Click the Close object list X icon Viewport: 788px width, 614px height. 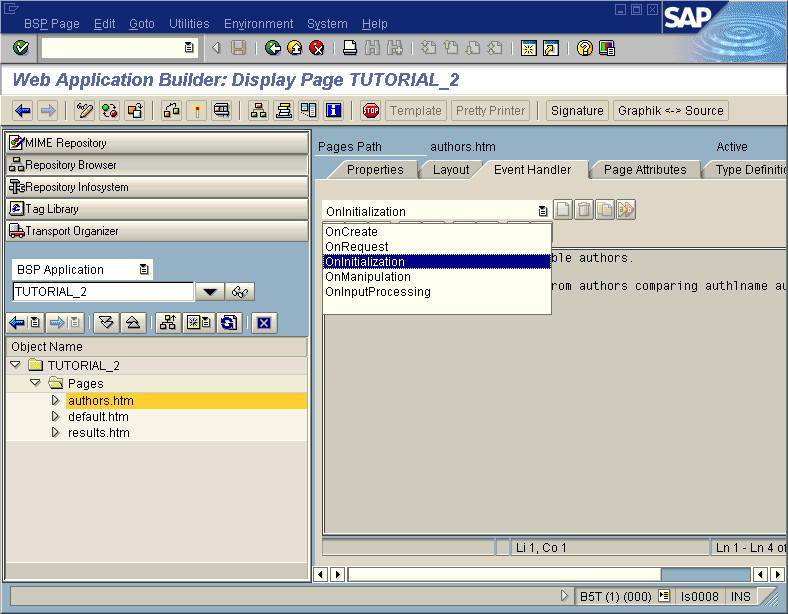[264, 323]
